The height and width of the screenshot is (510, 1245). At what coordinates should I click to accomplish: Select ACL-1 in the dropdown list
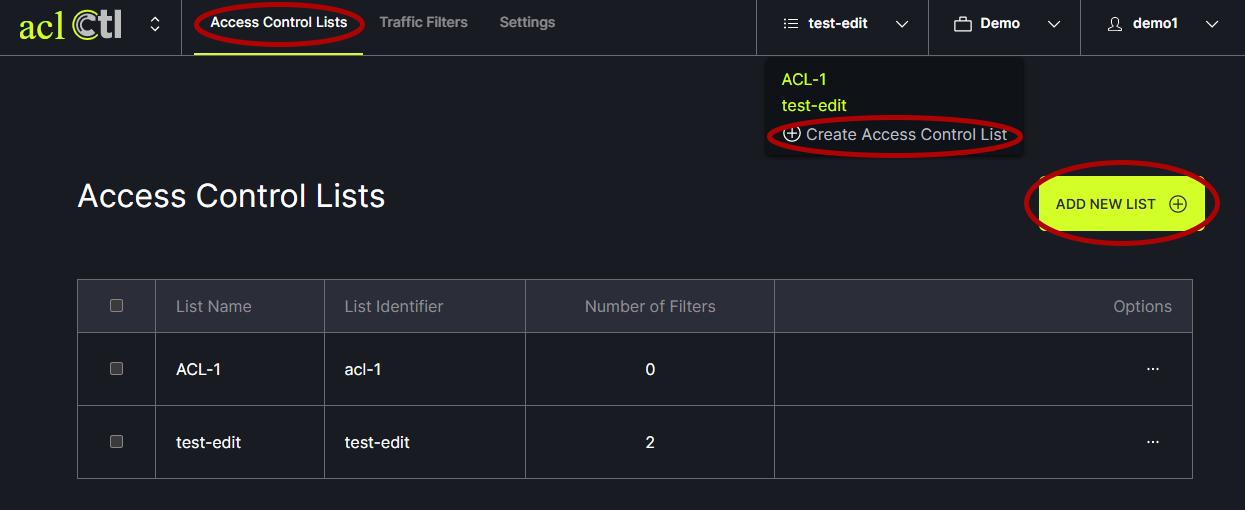click(804, 80)
